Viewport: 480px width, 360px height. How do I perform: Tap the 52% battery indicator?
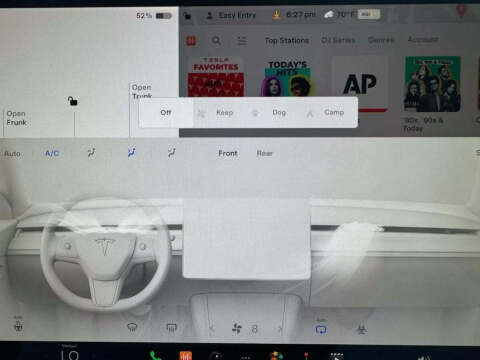154,15
